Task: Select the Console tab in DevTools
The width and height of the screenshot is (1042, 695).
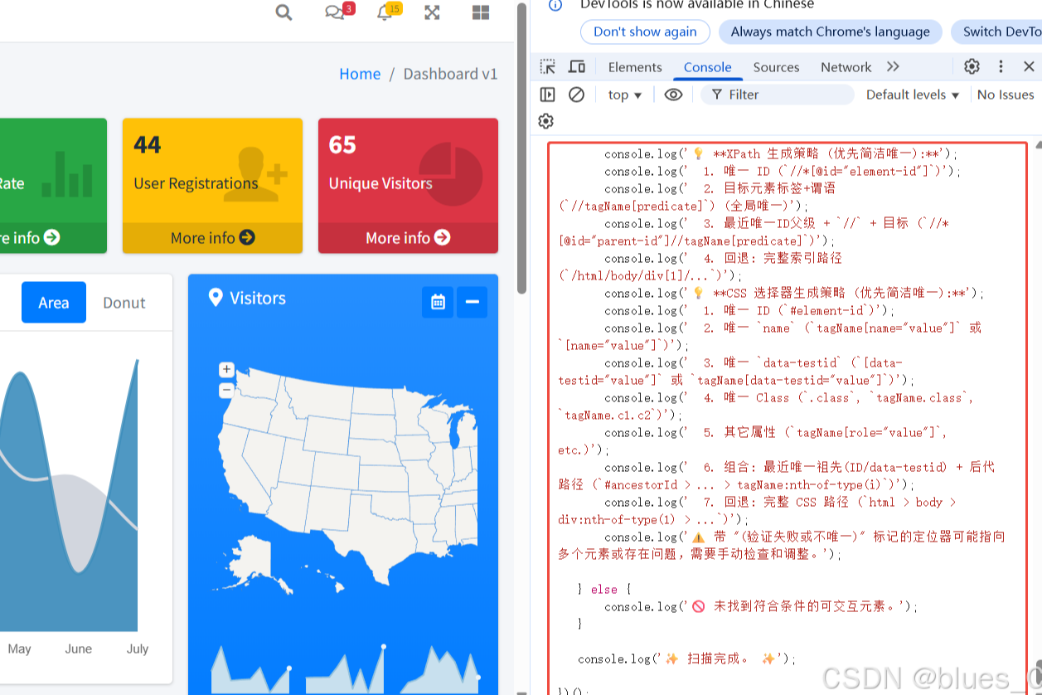Action: click(707, 67)
